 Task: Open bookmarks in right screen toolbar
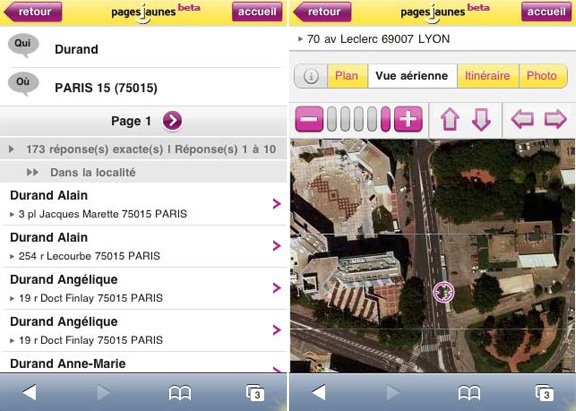[469, 393]
